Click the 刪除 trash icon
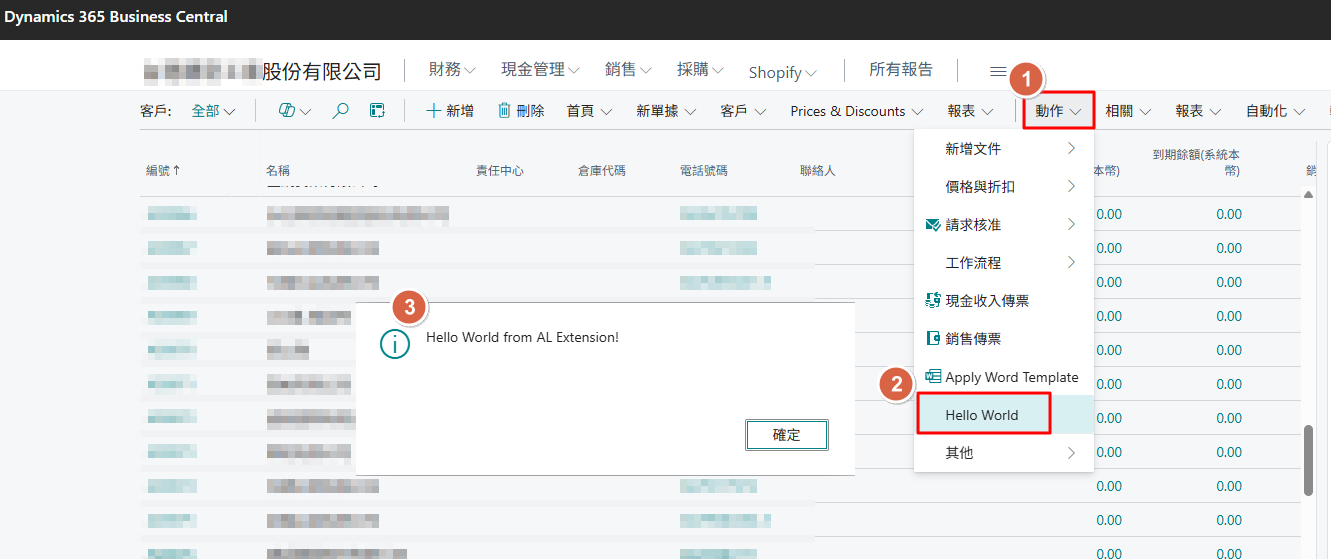Image resolution: width=1331 pixels, height=559 pixels. 521,111
